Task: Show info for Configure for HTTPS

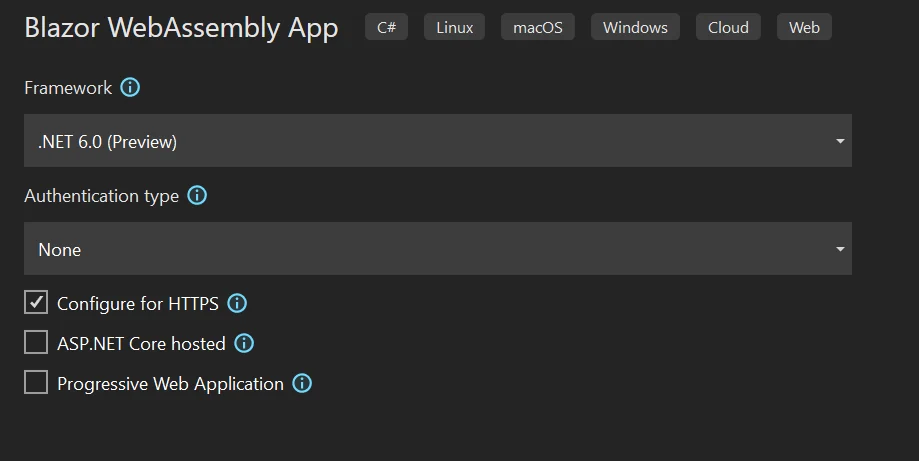Action: pyautogui.click(x=237, y=303)
